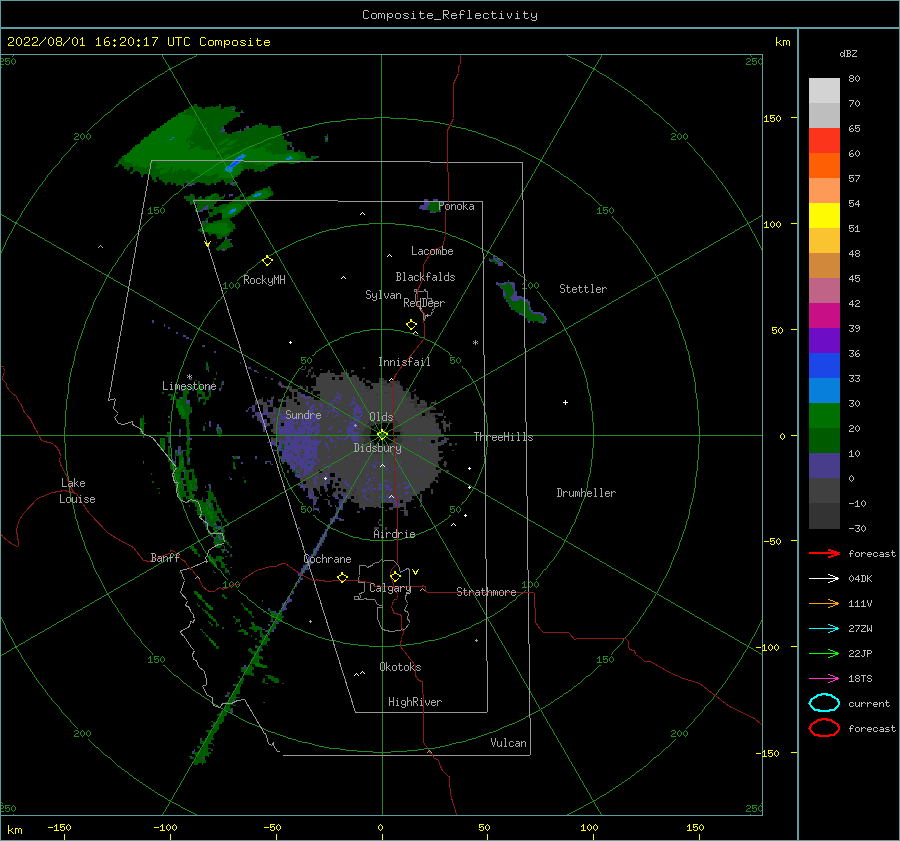Click the Sylvan label on map
Screen dimensions: 900x841
383,295
